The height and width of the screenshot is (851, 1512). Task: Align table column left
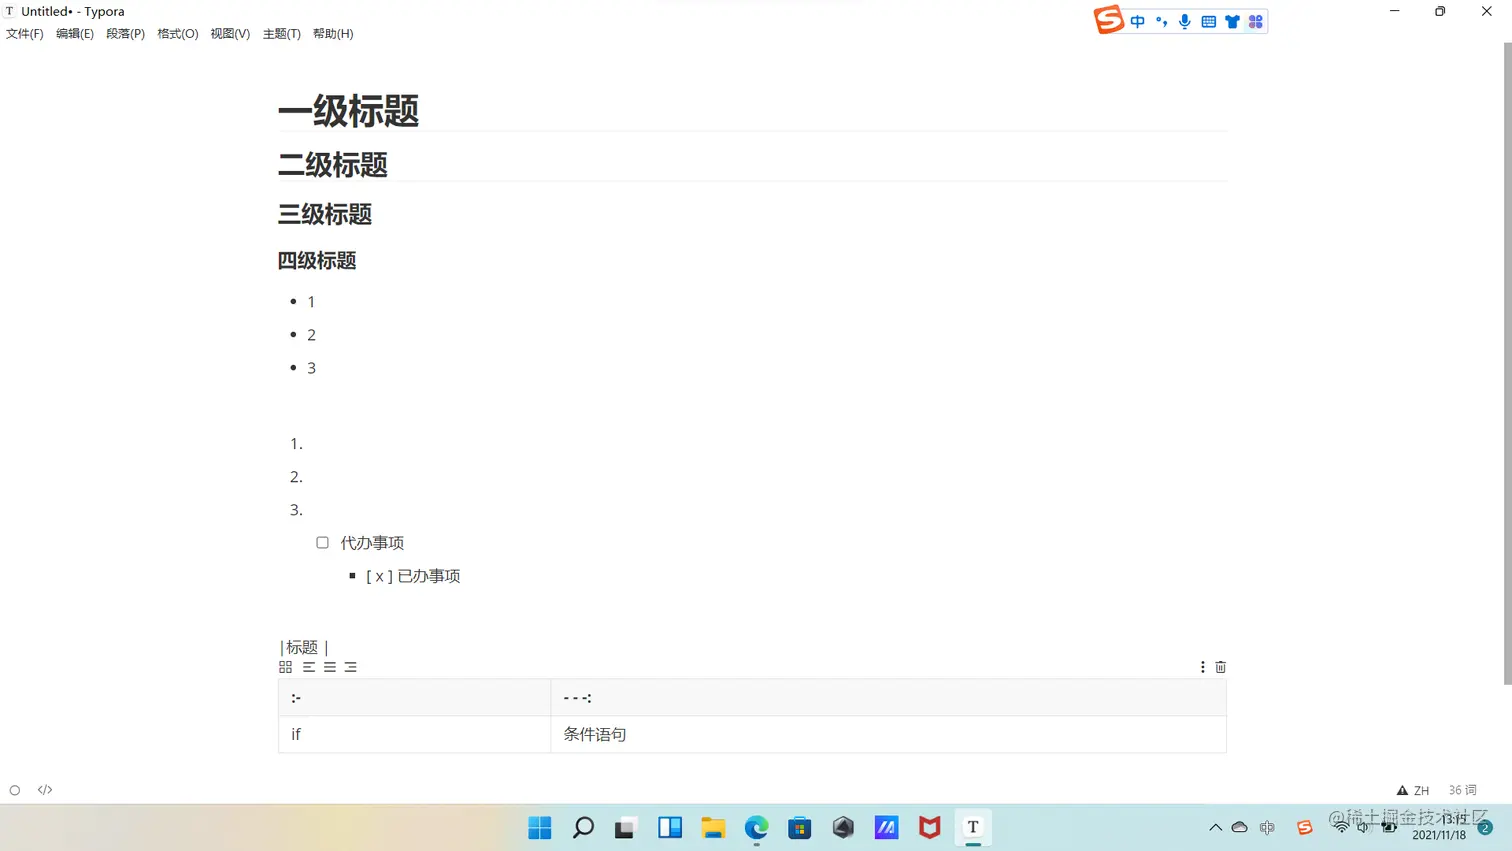tap(309, 667)
